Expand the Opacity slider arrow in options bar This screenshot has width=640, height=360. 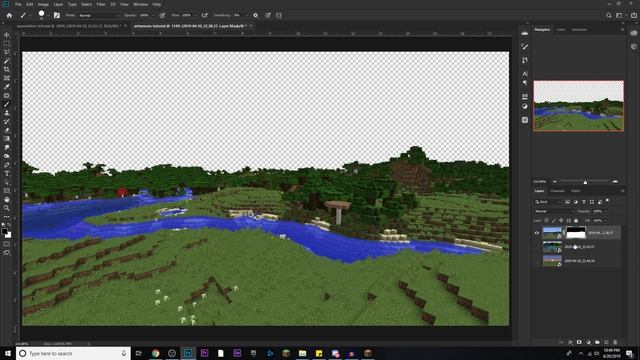[153, 16]
